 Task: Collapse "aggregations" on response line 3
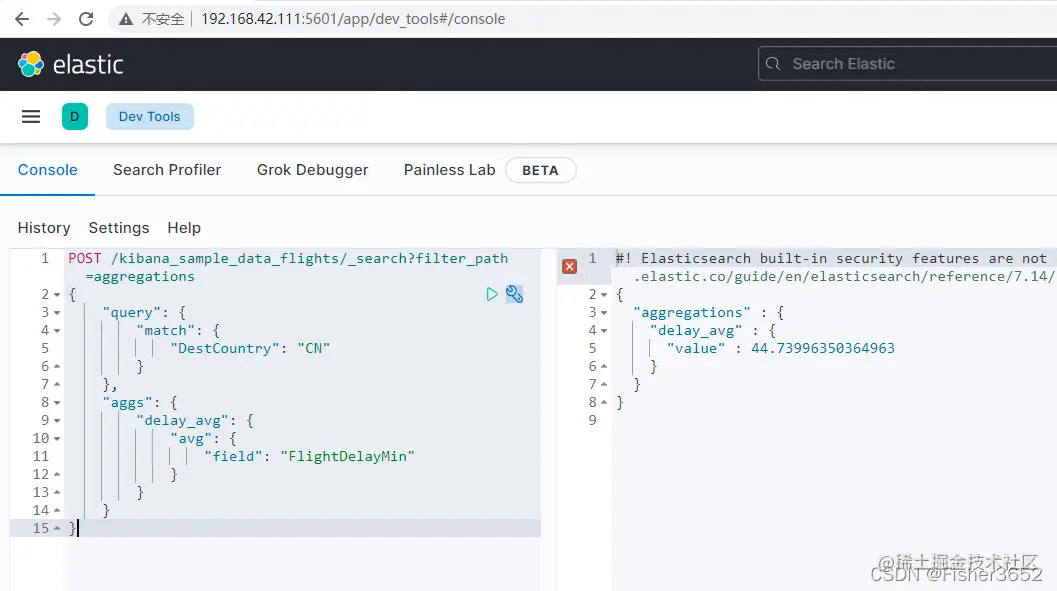(604, 313)
